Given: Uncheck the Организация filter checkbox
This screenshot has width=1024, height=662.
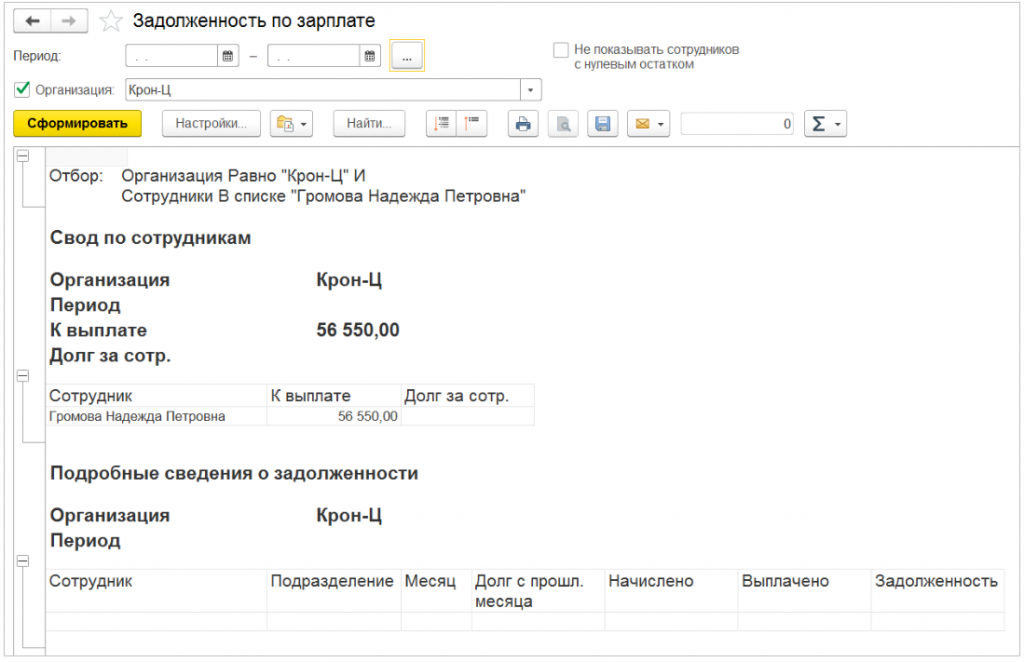Looking at the screenshot, I should (x=22, y=90).
